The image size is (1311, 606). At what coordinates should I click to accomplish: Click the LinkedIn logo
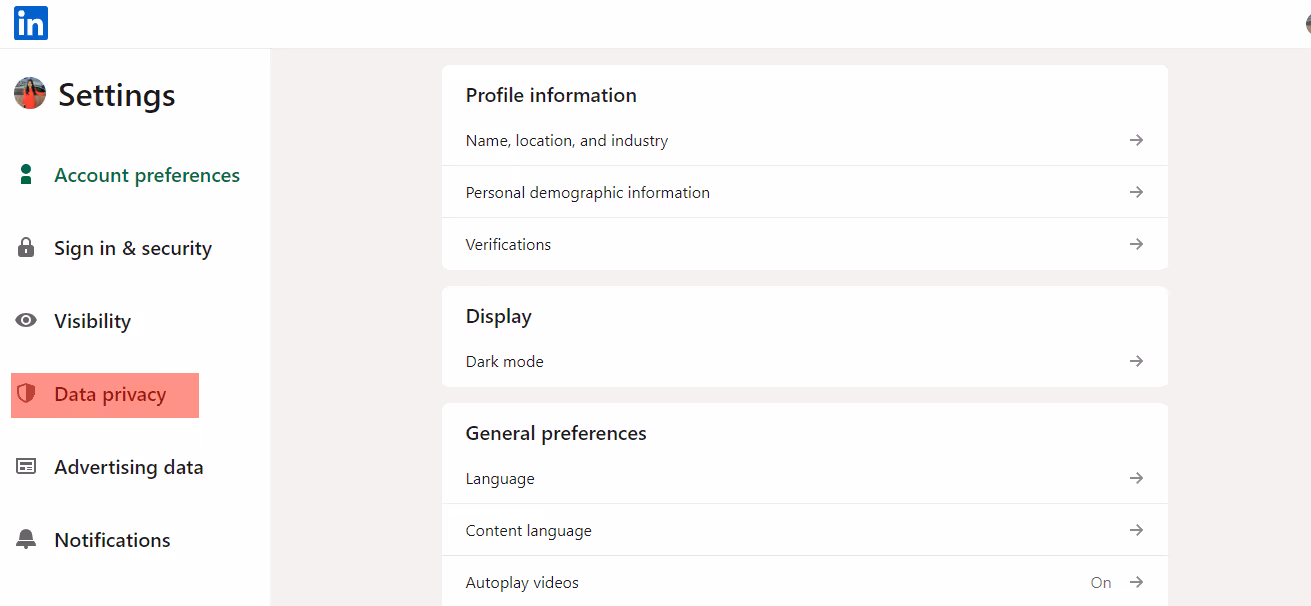[30, 22]
